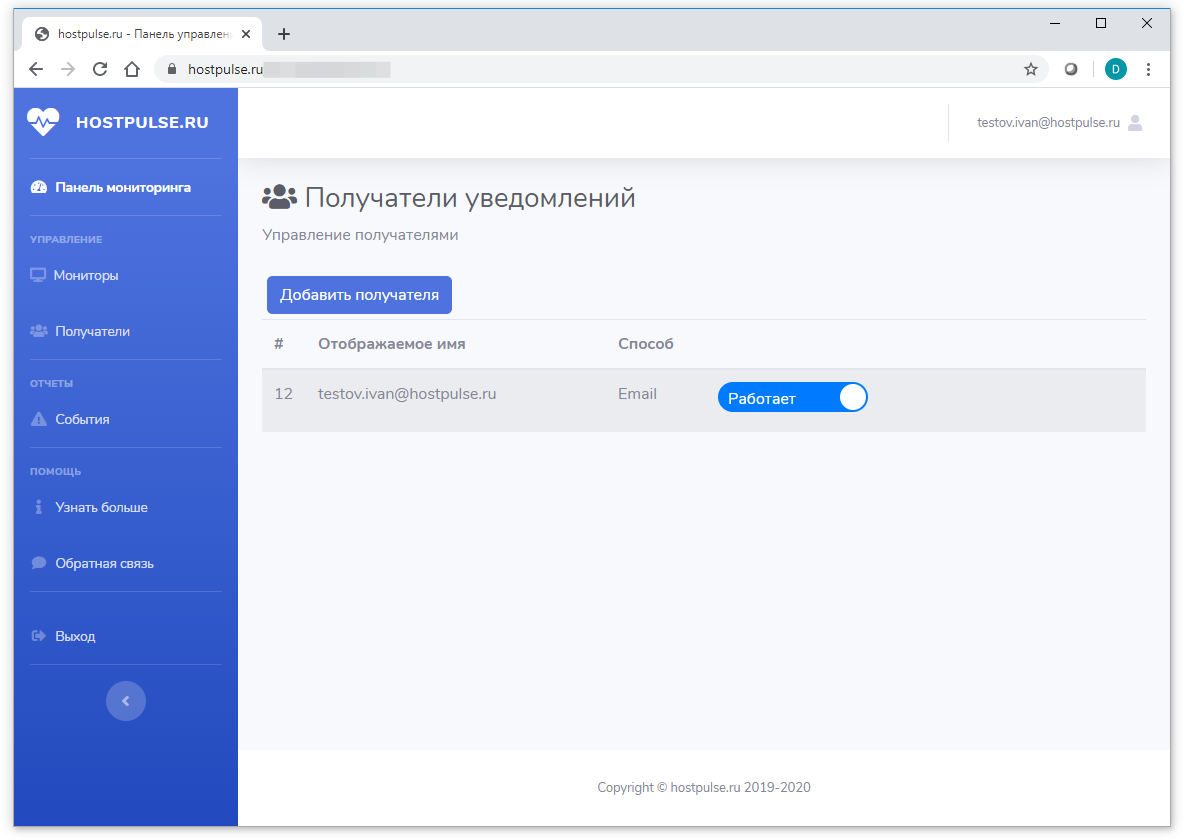Click the Выход logout icon
Screen dimensions: 1184x840
pos(39,636)
